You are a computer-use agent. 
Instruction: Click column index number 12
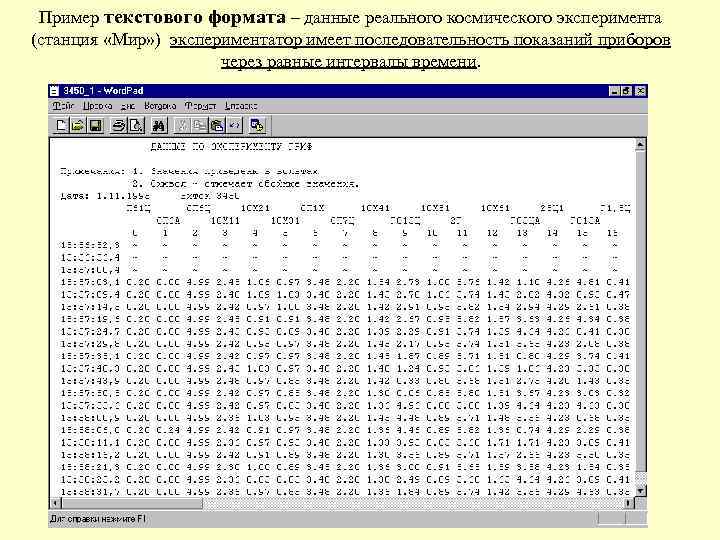[492, 233]
